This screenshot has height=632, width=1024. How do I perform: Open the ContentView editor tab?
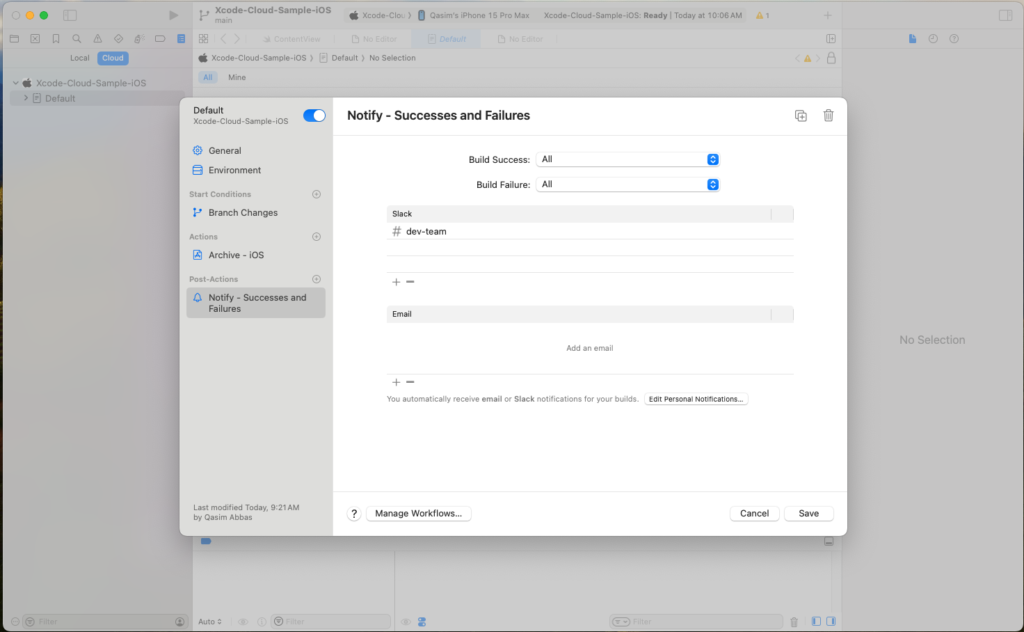click(291, 39)
